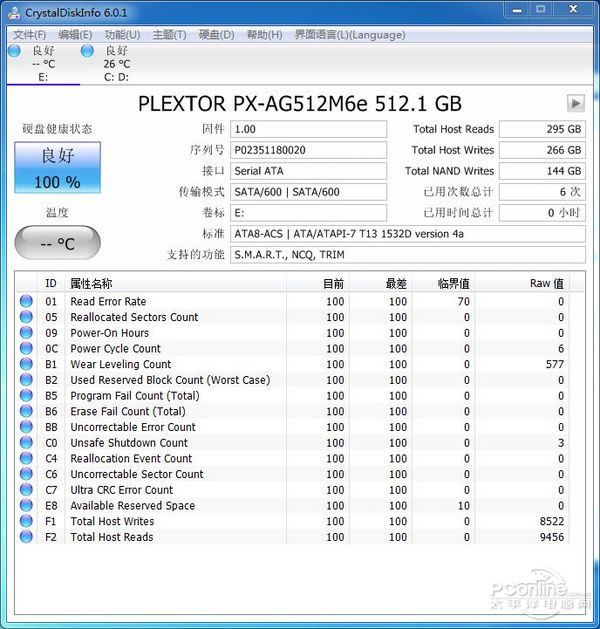This screenshot has height=629, width=600.
Task: Click status circle for Read Error Rate
Action: 26,301
